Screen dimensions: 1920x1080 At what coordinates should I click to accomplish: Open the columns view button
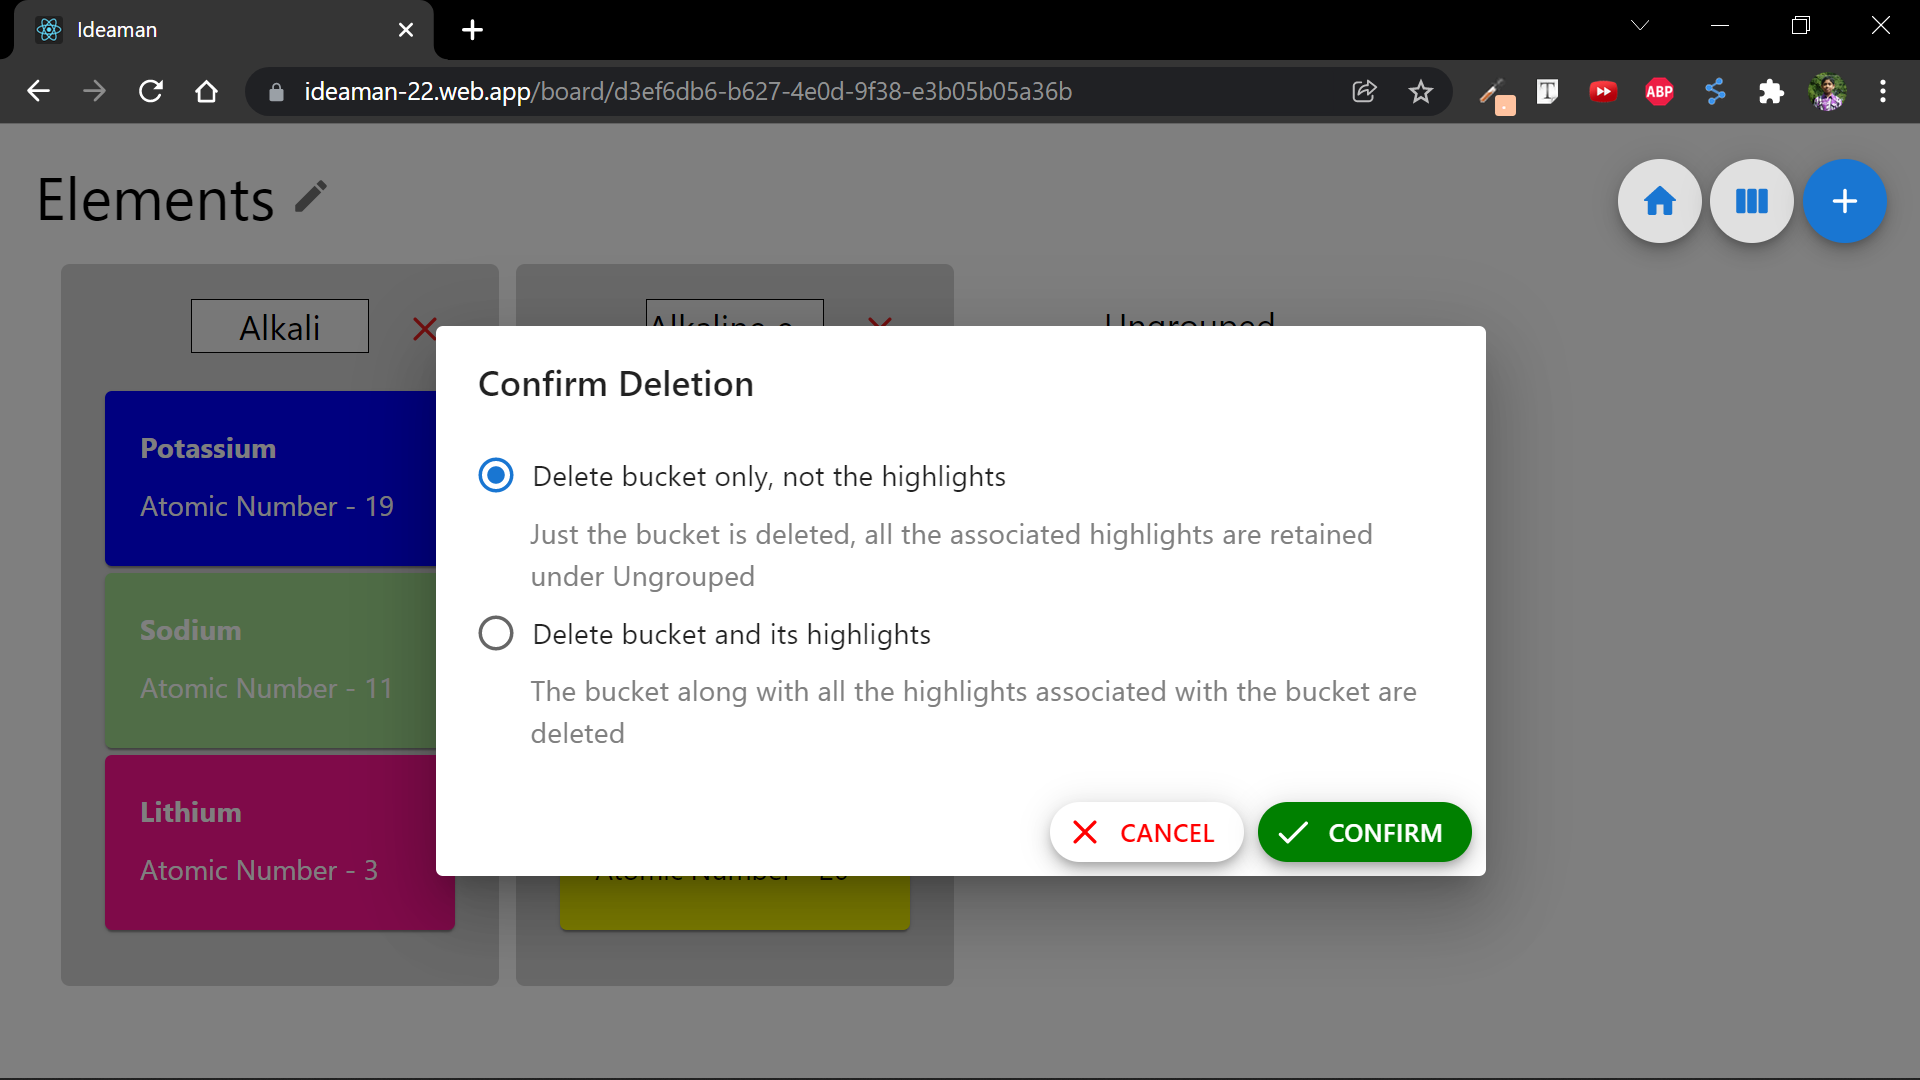(1752, 201)
